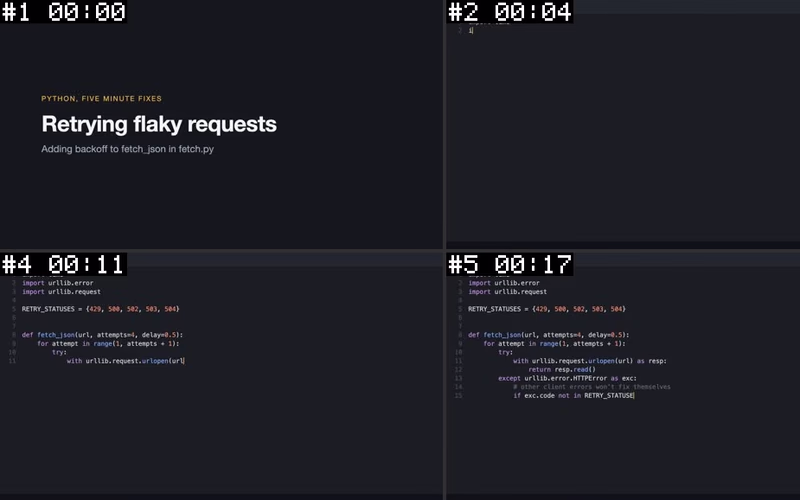Click "import urllib.request" in the 00:17 frame

point(508,292)
